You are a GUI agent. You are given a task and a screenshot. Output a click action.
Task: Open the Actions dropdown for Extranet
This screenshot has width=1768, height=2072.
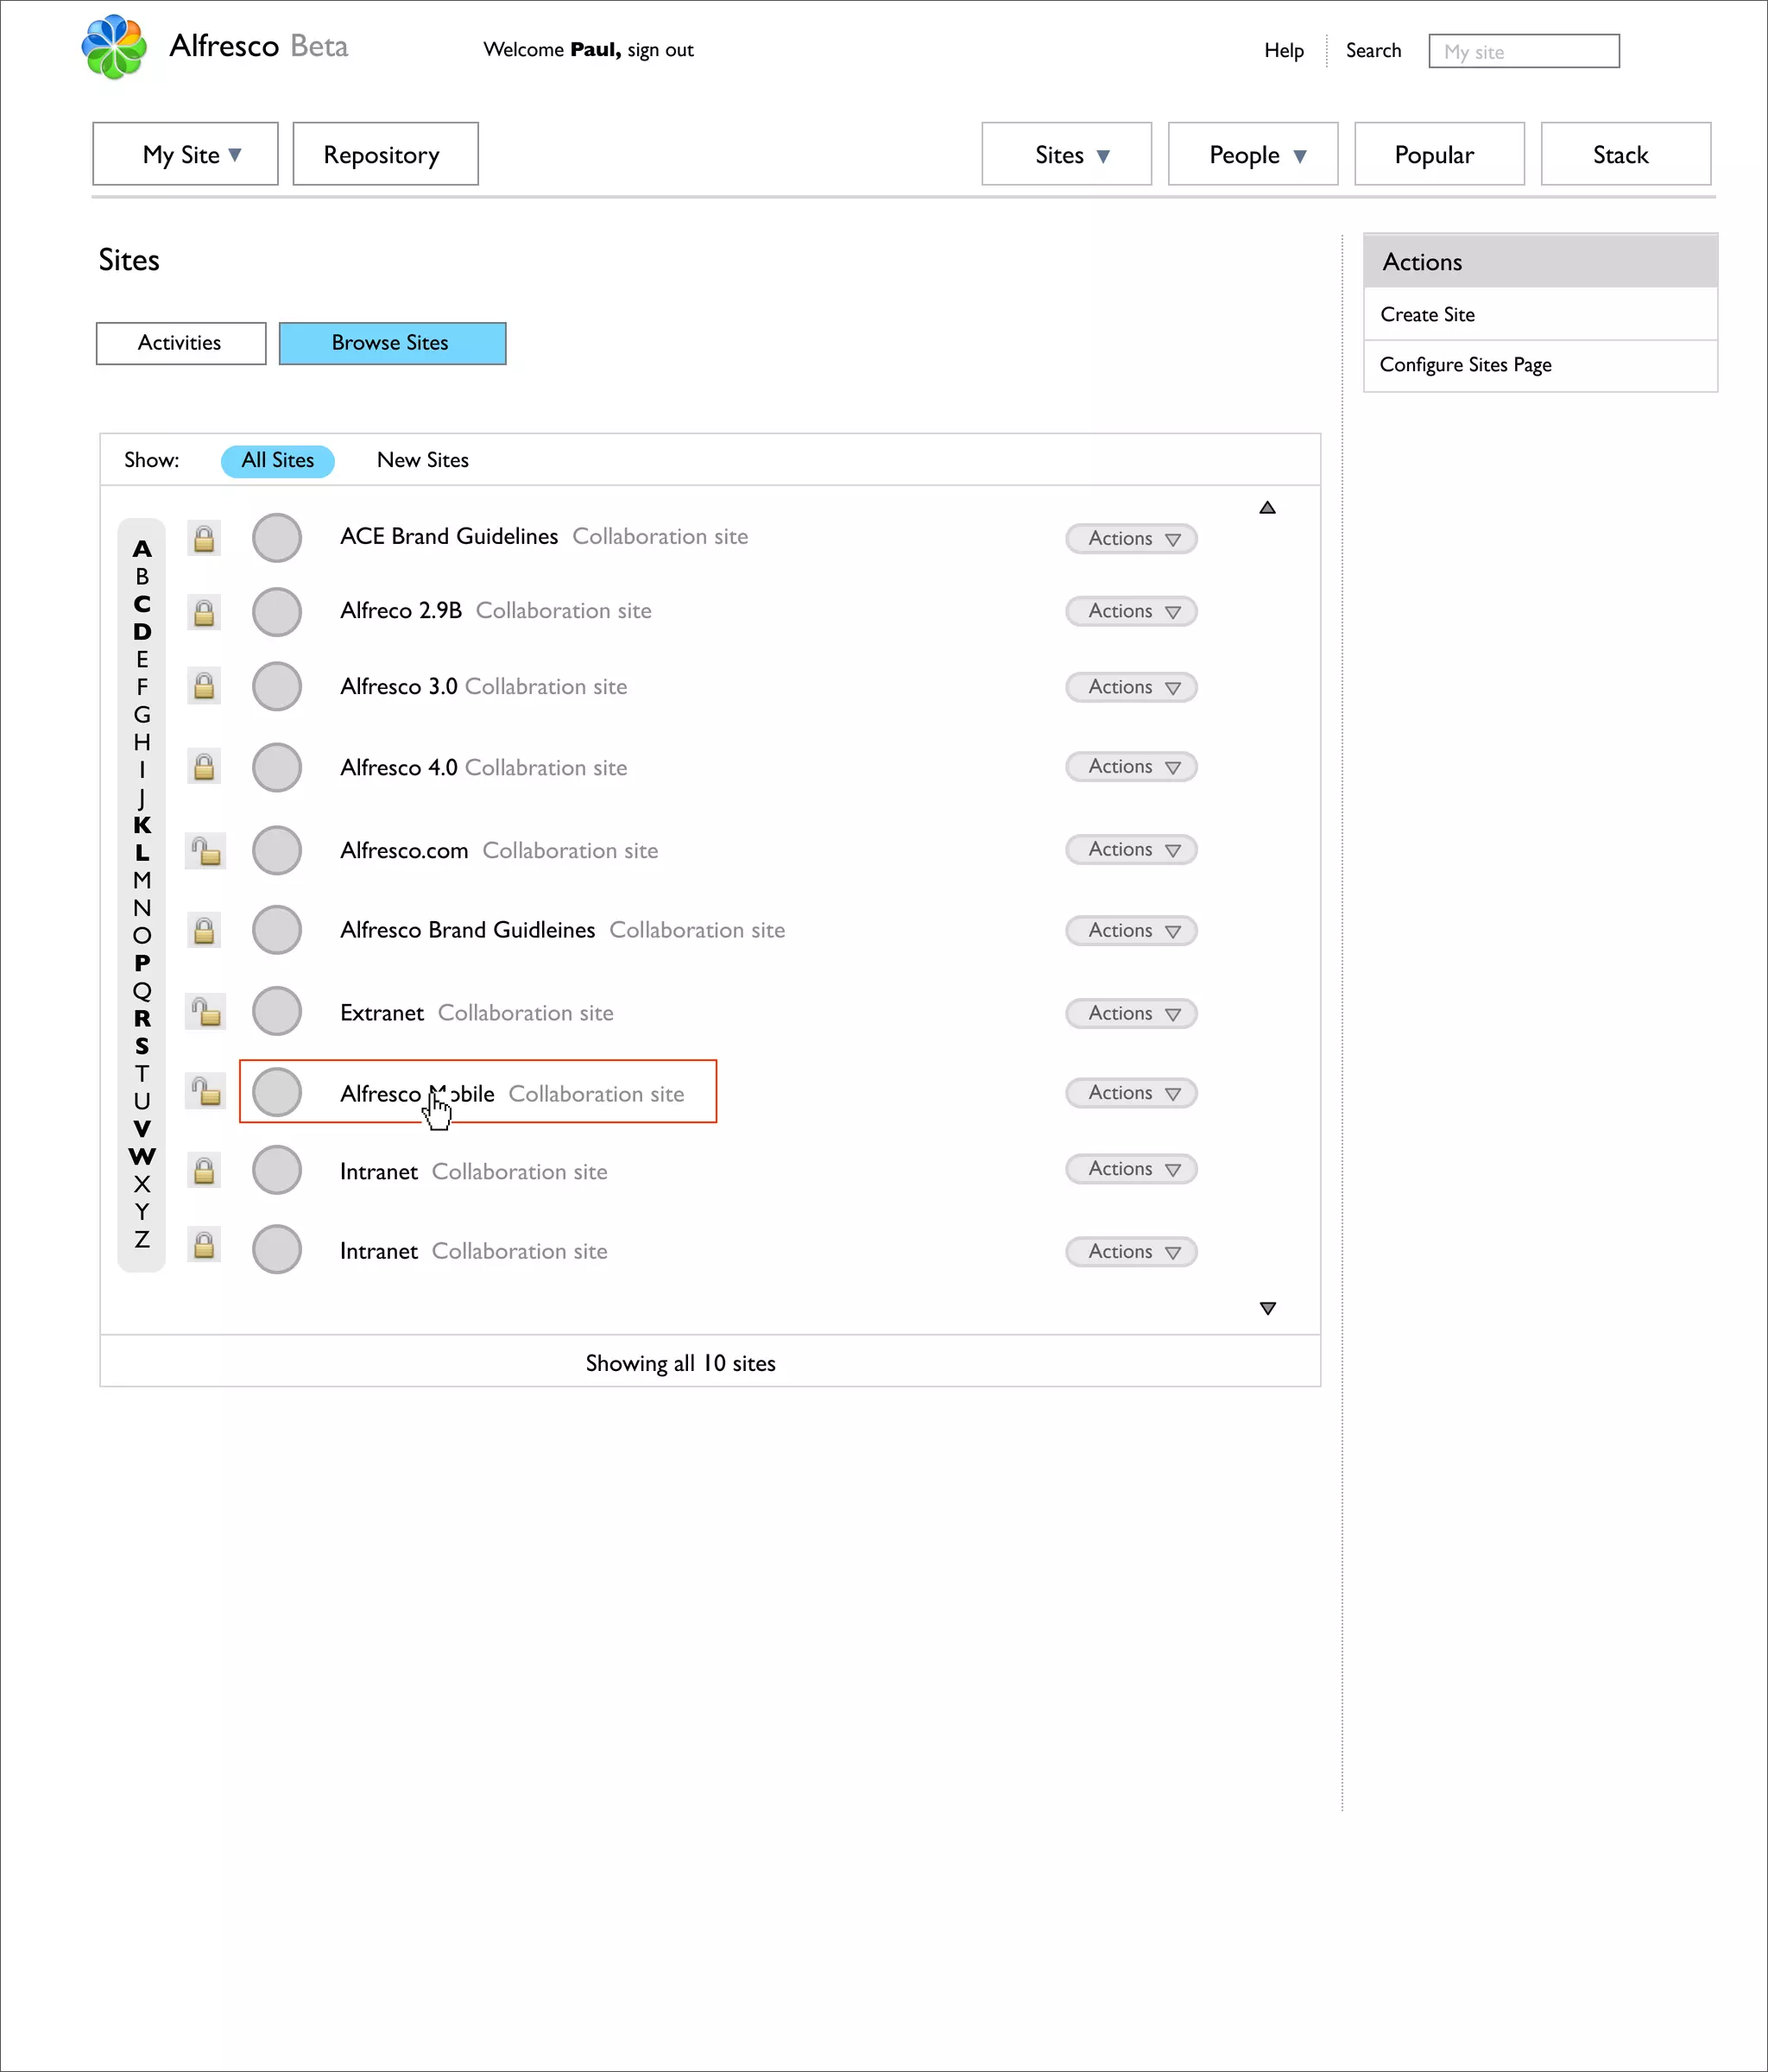tap(1131, 1014)
